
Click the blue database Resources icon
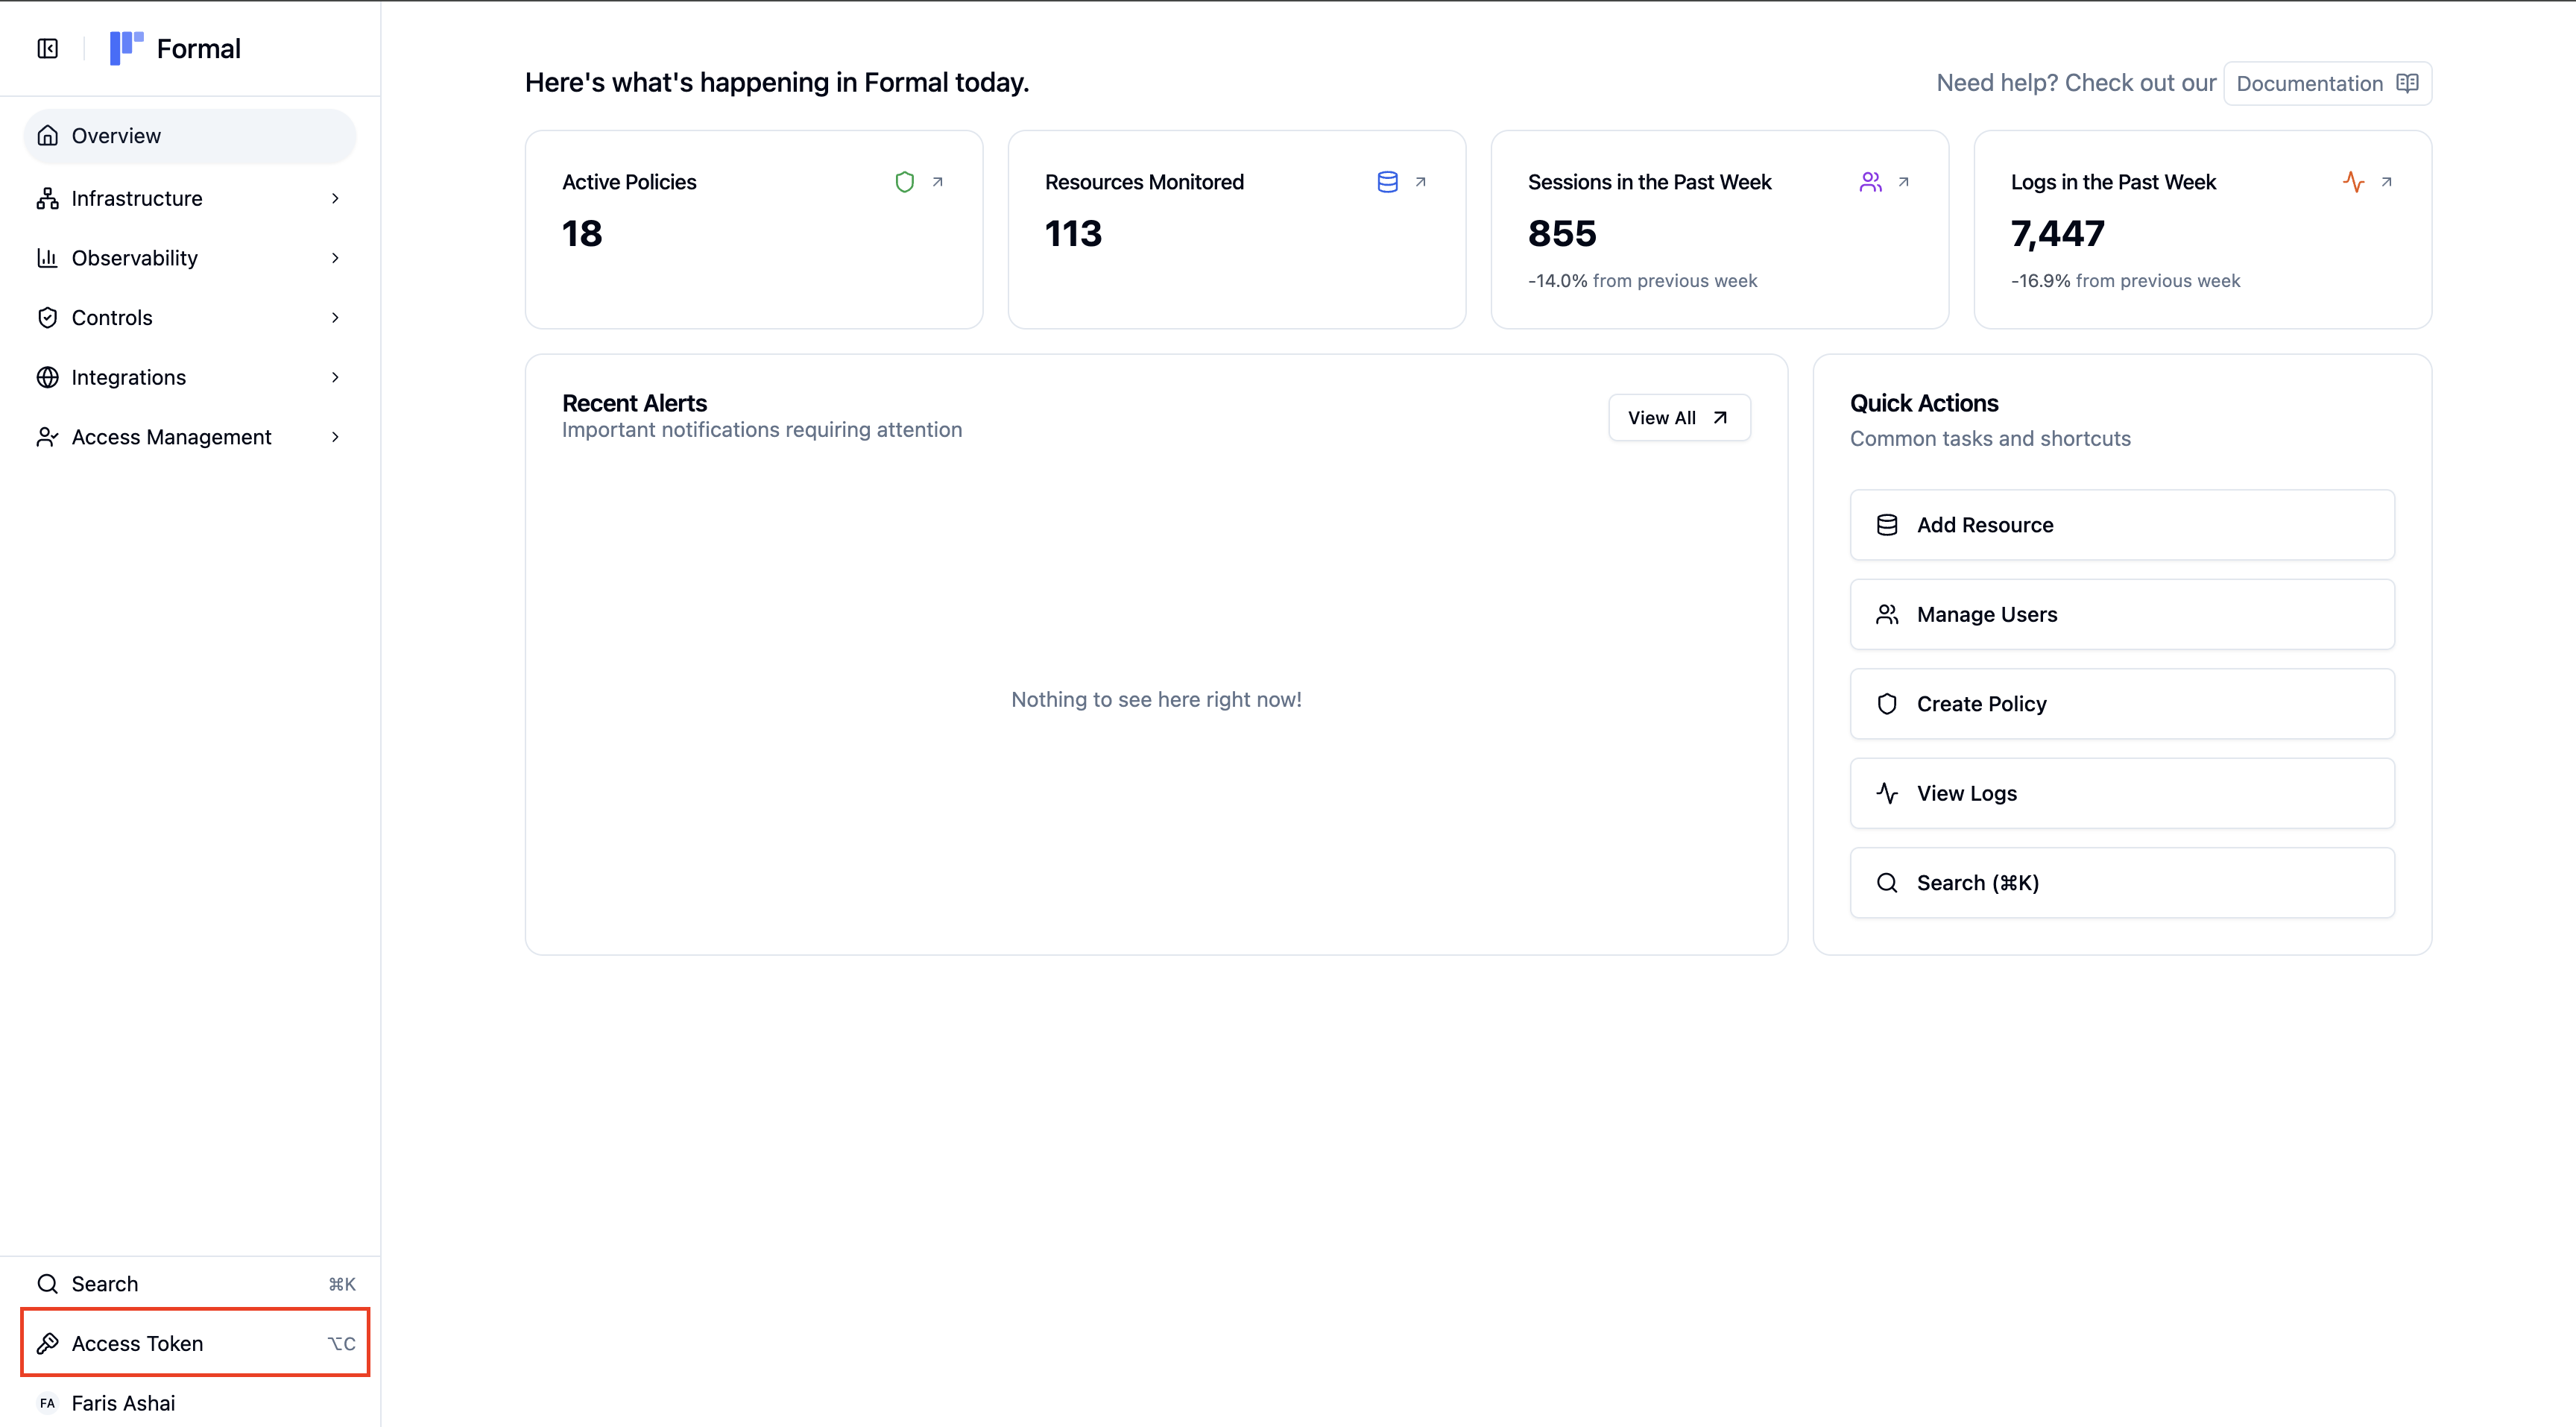(1387, 182)
